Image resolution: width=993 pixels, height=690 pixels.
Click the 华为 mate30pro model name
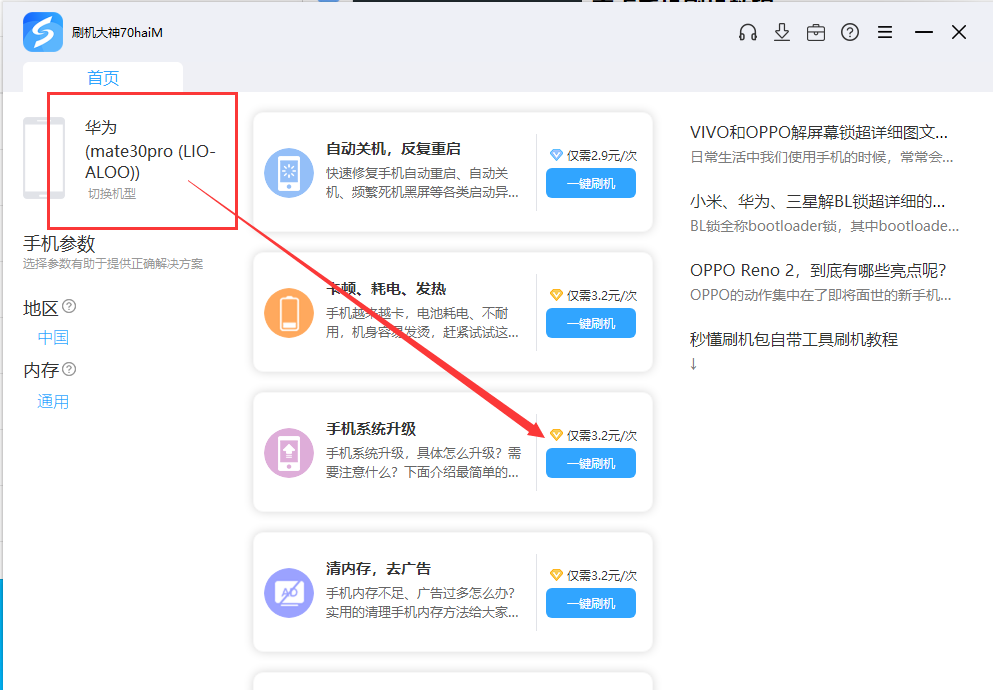[x=150, y=150]
